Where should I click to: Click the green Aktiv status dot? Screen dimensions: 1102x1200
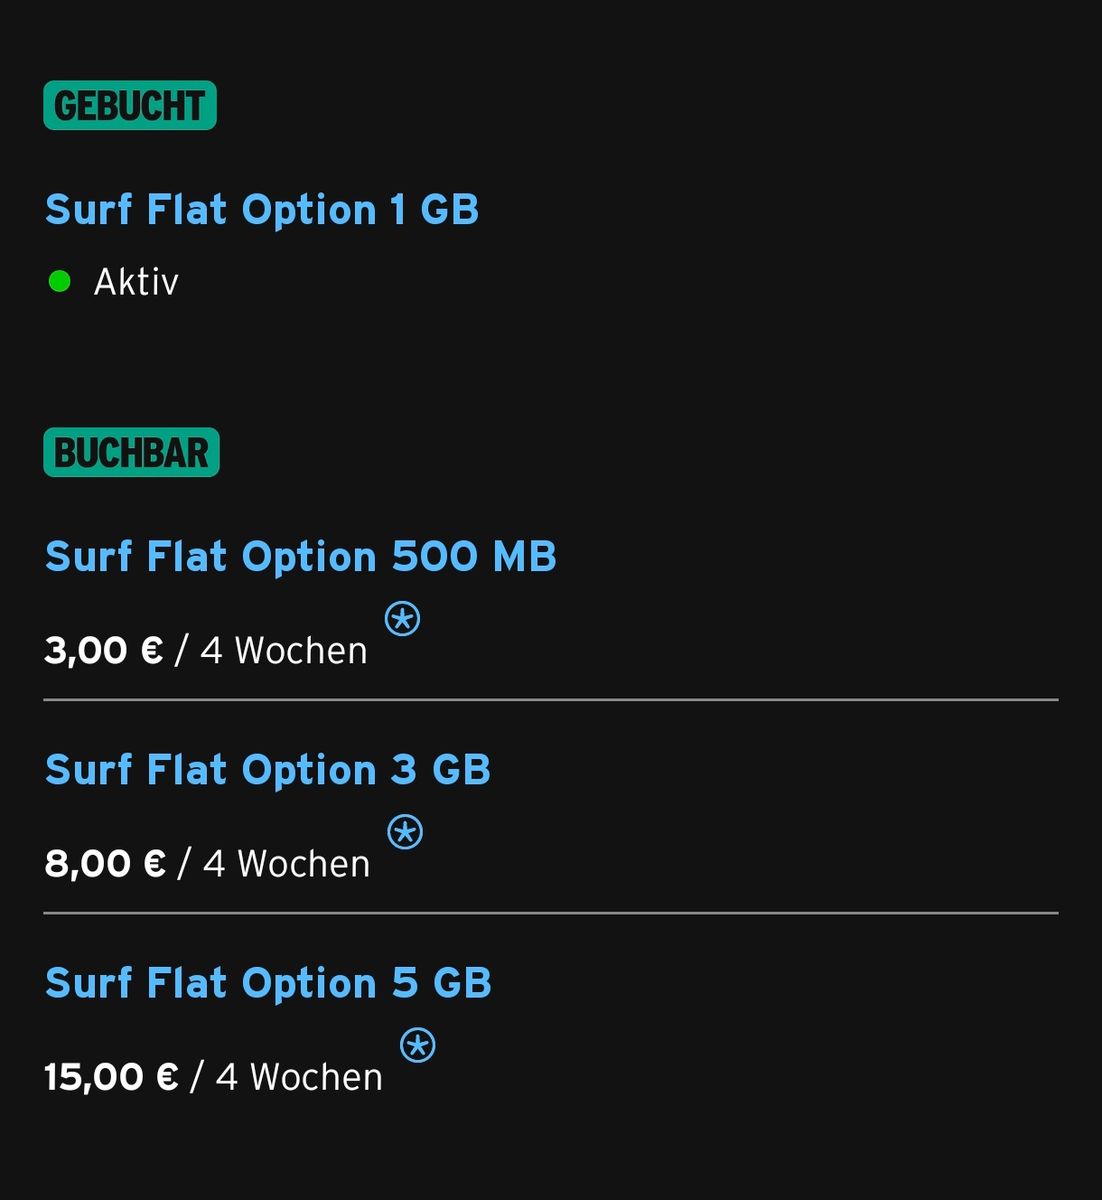pyautogui.click(x=60, y=282)
